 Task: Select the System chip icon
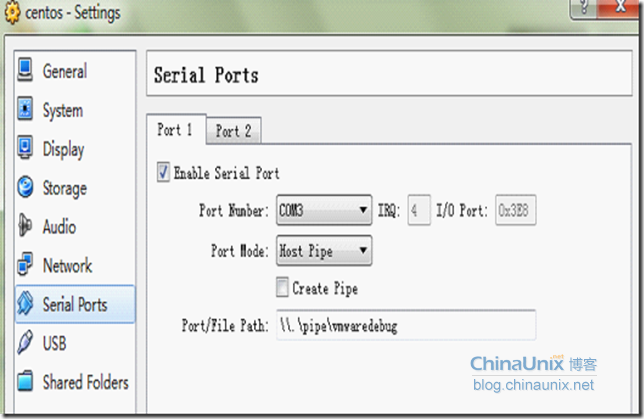click(25, 109)
